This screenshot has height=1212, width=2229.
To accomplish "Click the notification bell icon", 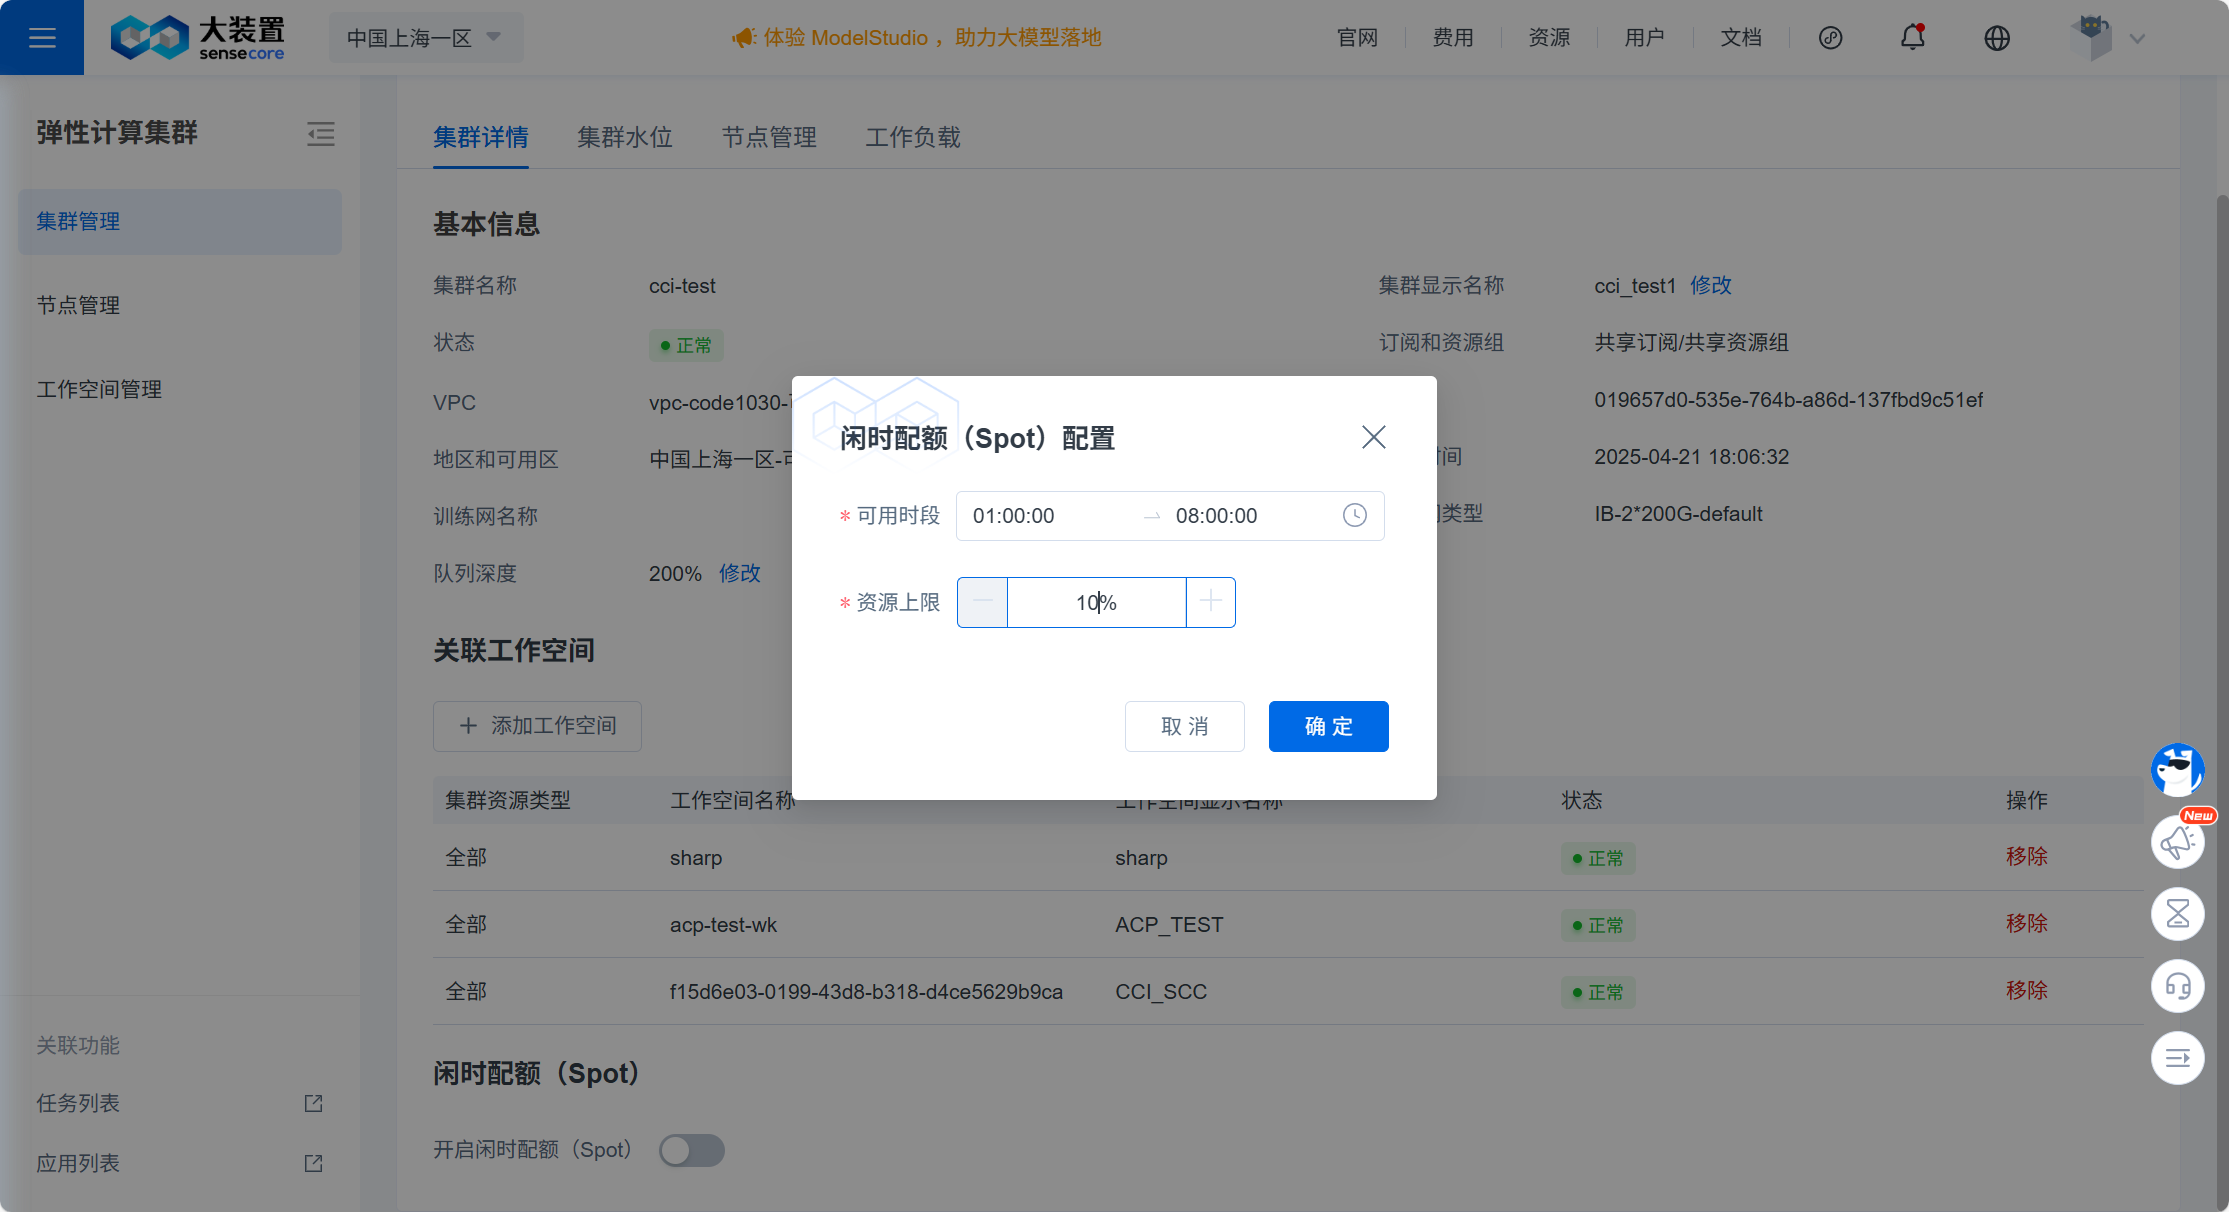I will (1912, 38).
